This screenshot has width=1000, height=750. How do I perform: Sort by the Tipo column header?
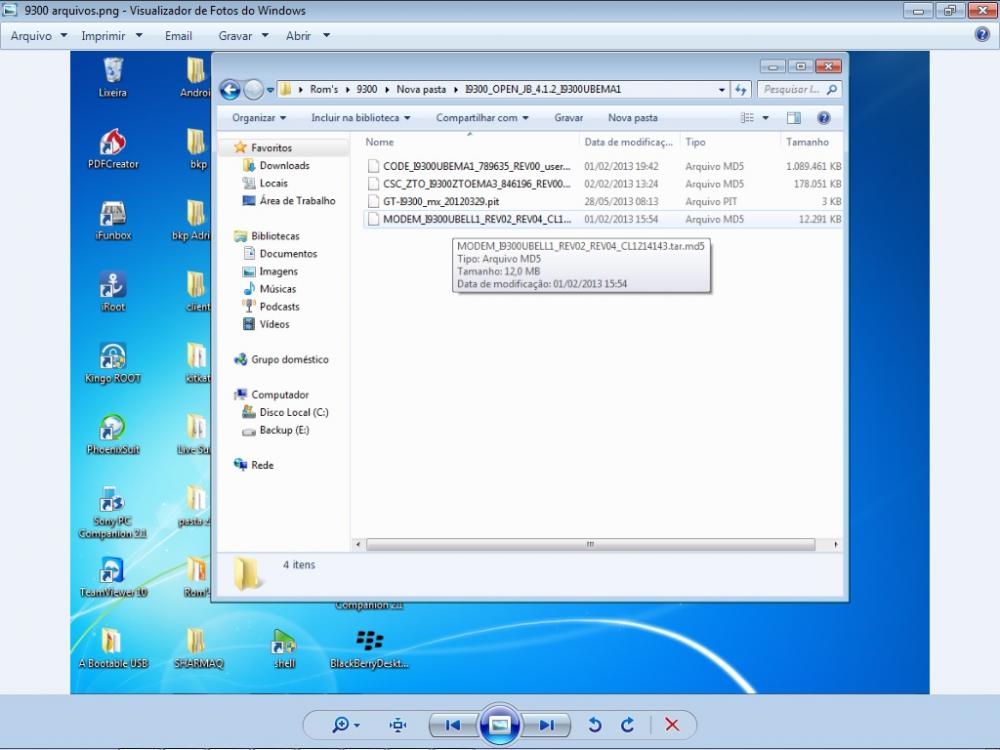[x=730, y=142]
